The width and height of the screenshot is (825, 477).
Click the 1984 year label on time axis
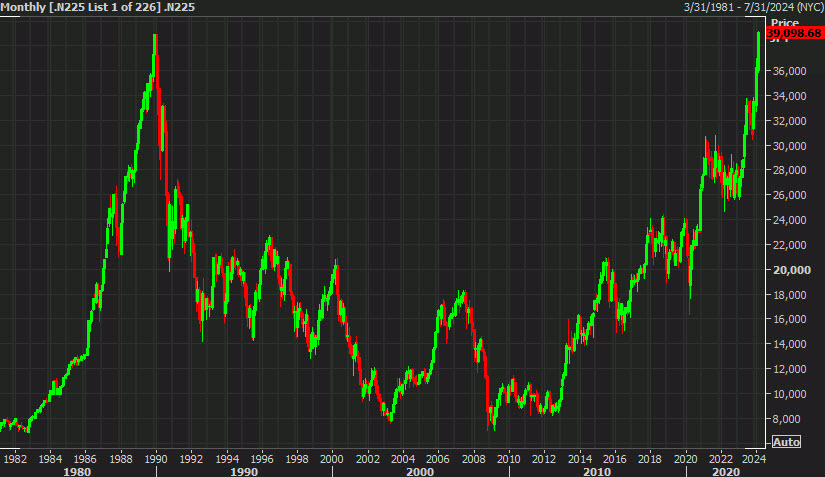tap(50, 459)
